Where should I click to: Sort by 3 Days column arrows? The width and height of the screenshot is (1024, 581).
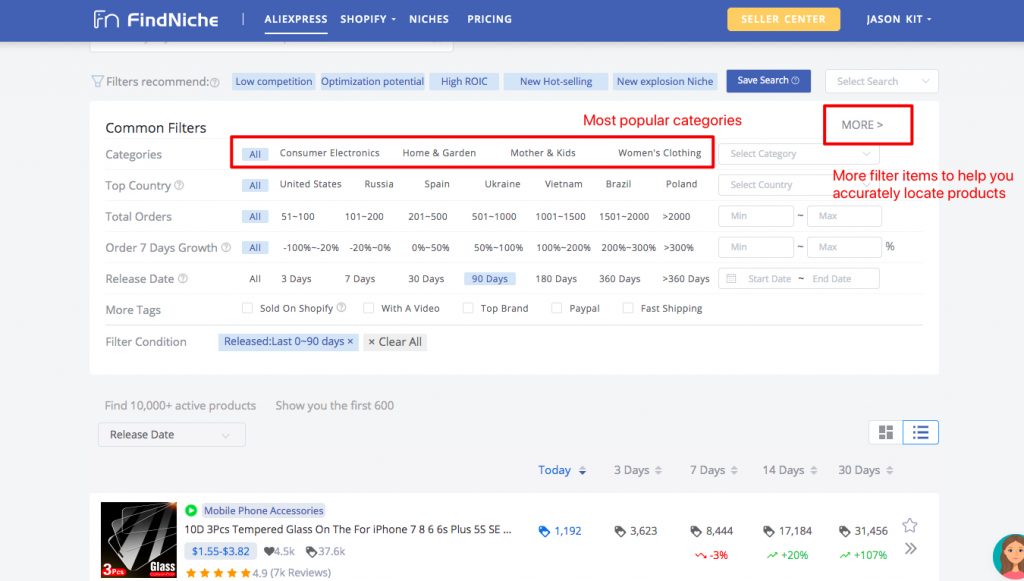point(658,471)
